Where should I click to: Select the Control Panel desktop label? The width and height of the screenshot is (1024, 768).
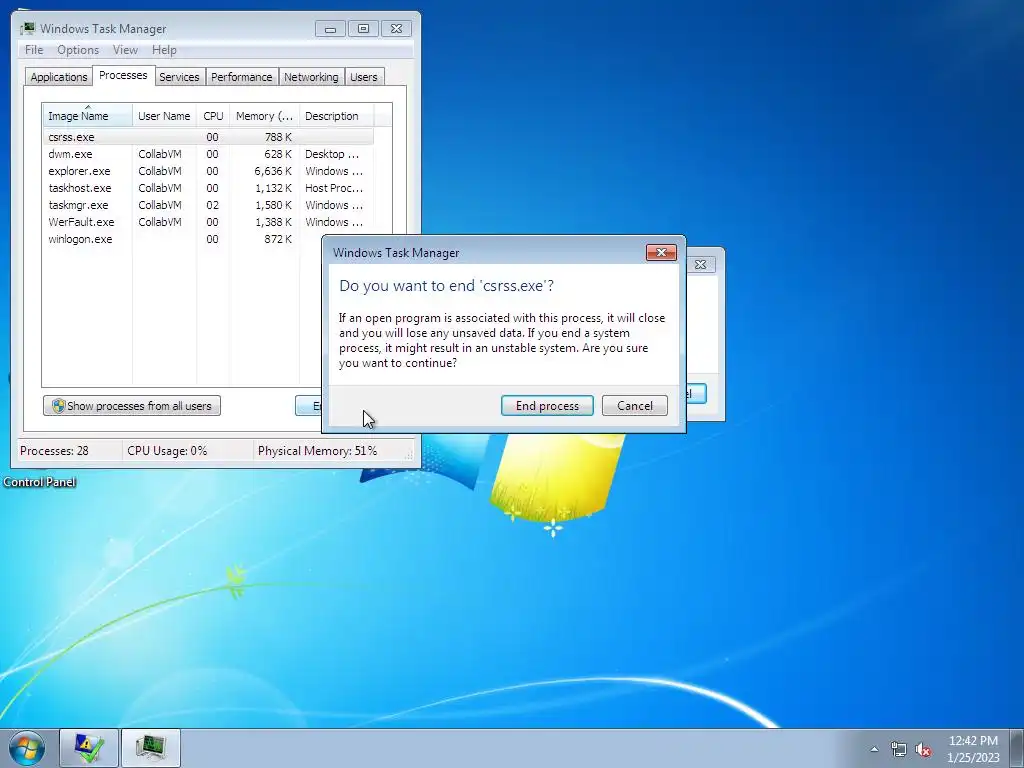click(40, 482)
